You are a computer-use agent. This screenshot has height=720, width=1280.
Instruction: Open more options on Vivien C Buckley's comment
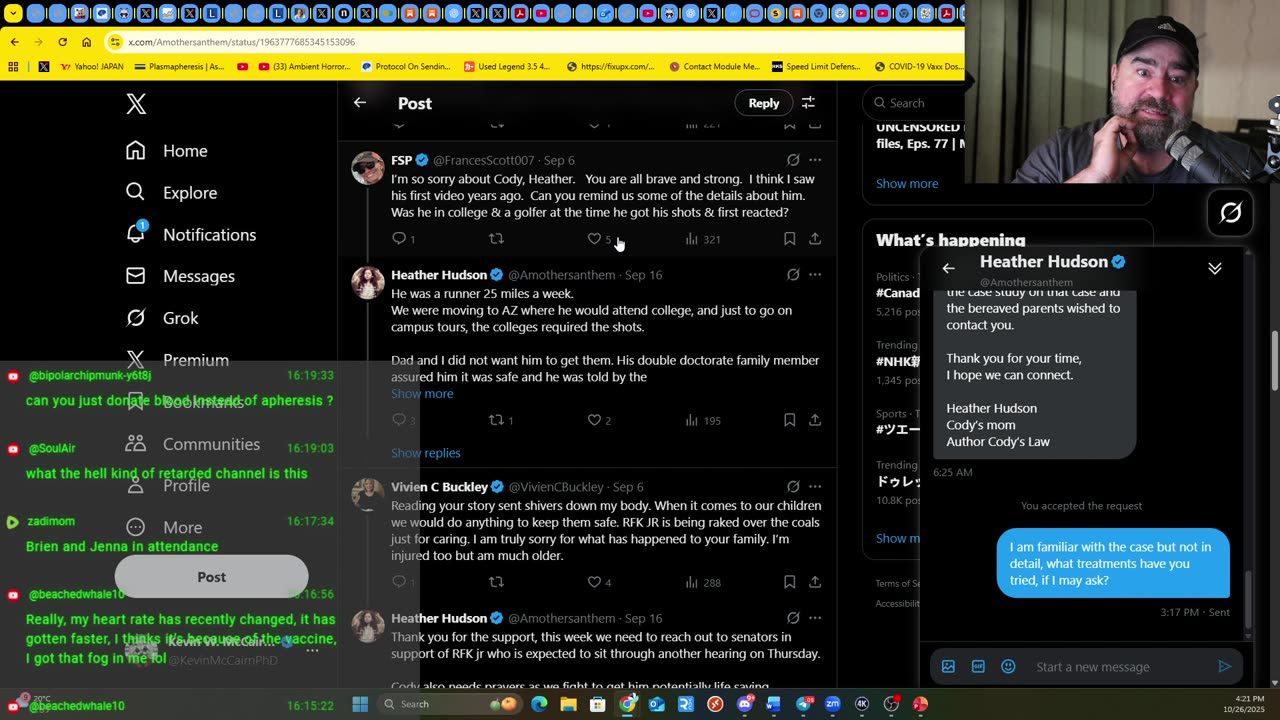pos(815,486)
